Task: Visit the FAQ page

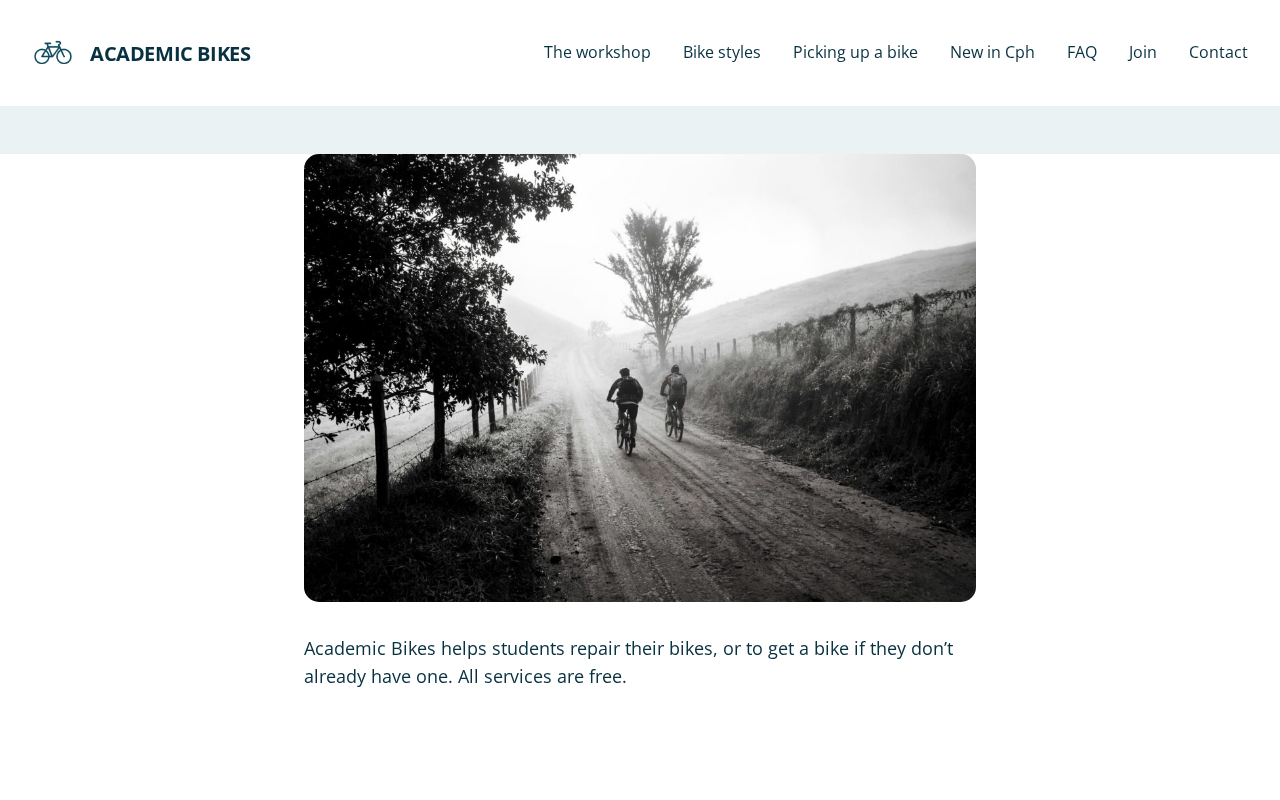Action: 1082,52
